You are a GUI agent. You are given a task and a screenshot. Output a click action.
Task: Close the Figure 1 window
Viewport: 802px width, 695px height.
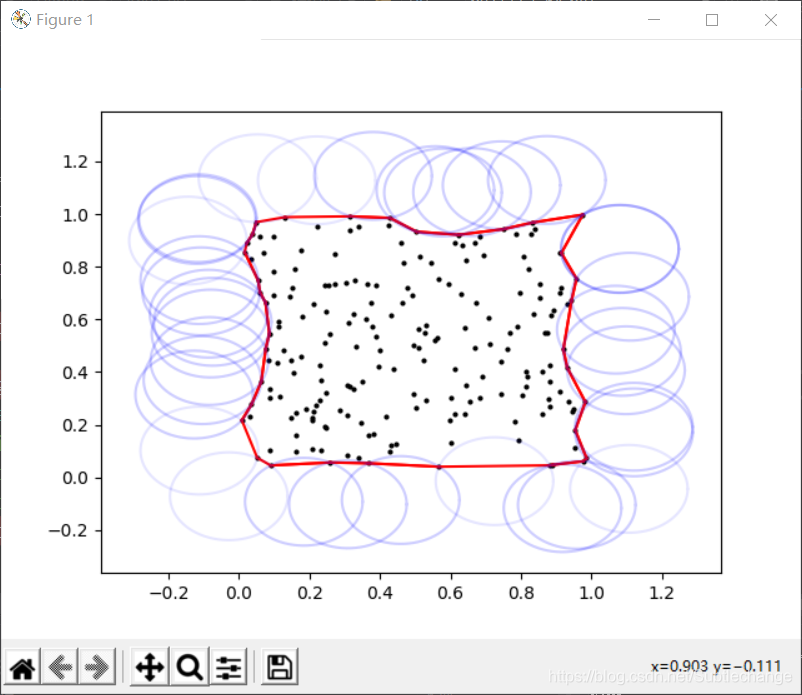(771, 19)
